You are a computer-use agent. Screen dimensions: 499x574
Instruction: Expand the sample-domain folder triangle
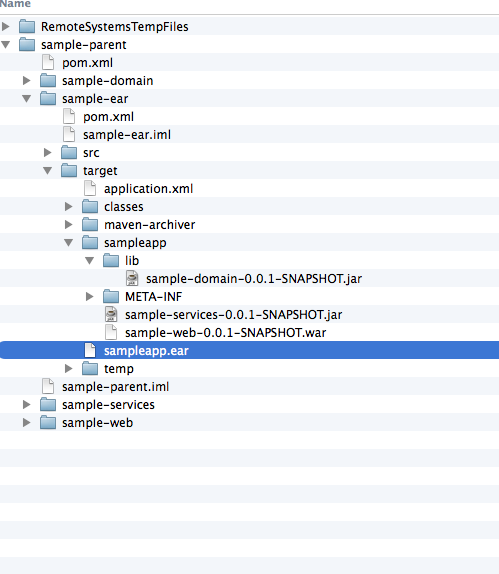click(26, 81)
